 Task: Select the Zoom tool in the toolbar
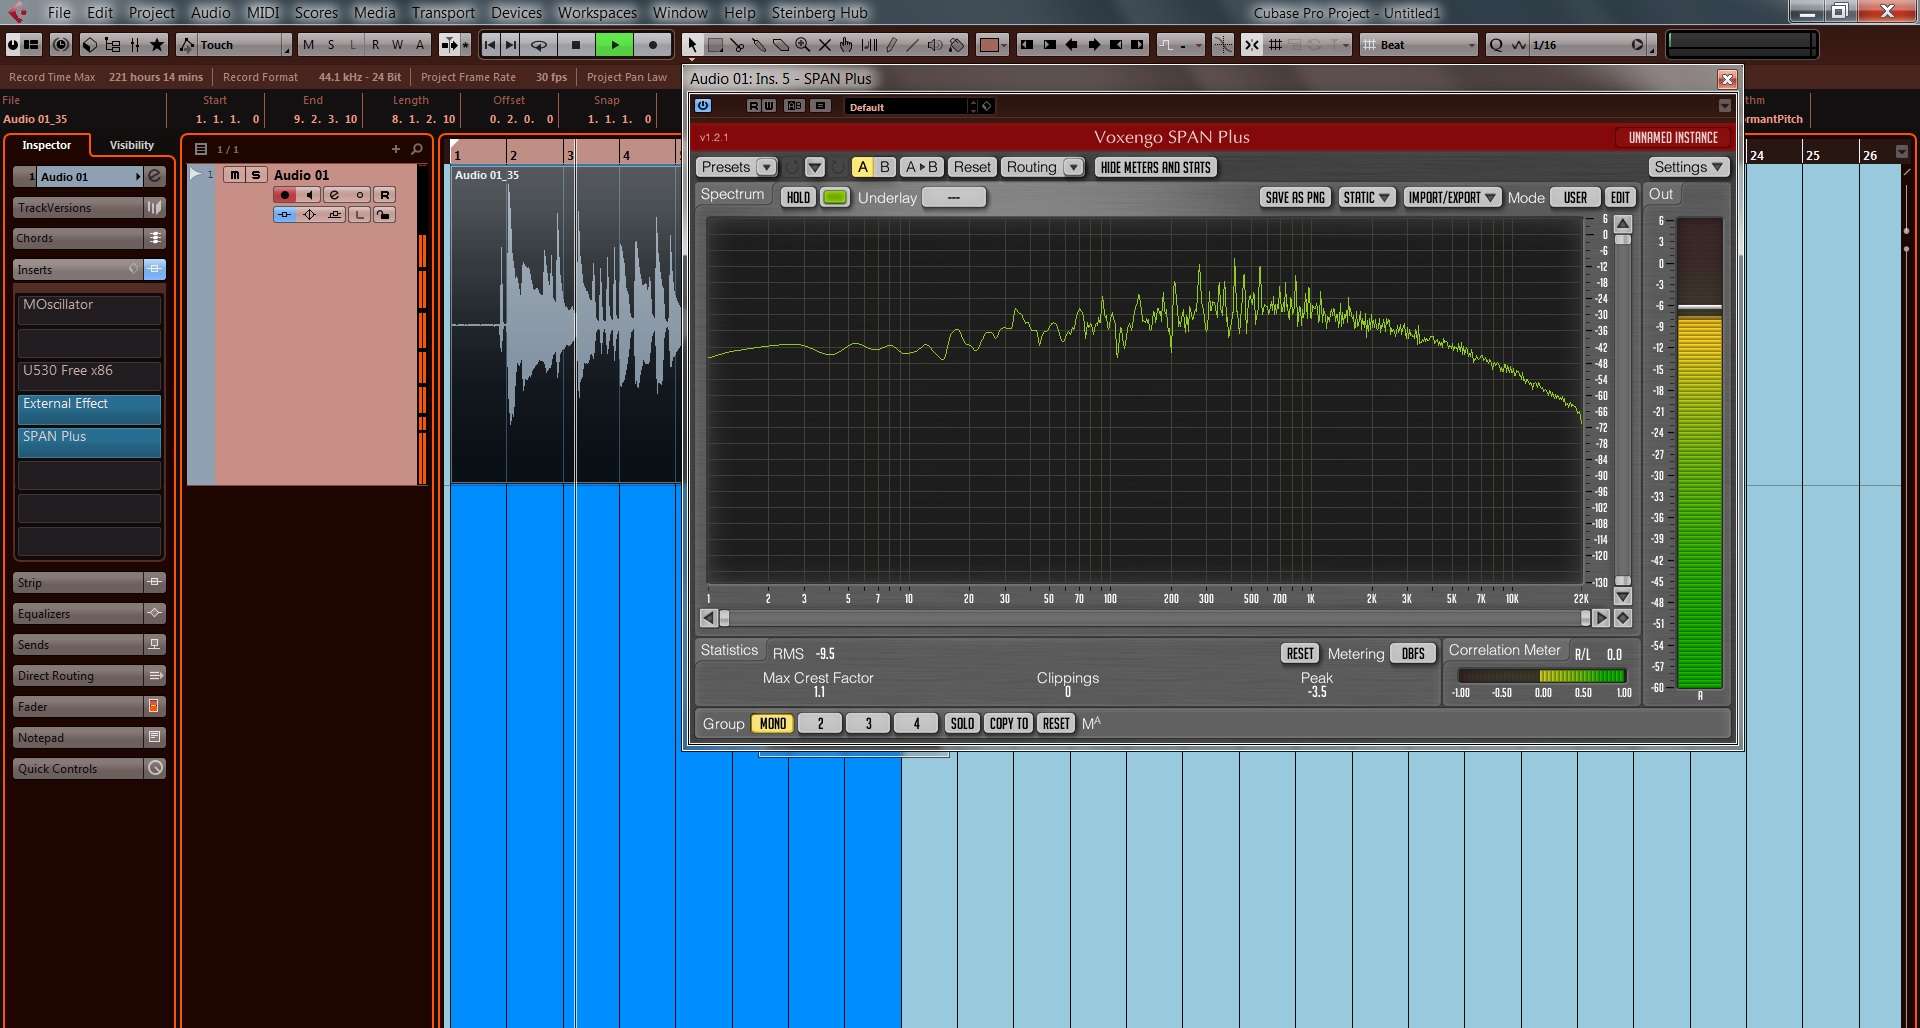[802, 45]
